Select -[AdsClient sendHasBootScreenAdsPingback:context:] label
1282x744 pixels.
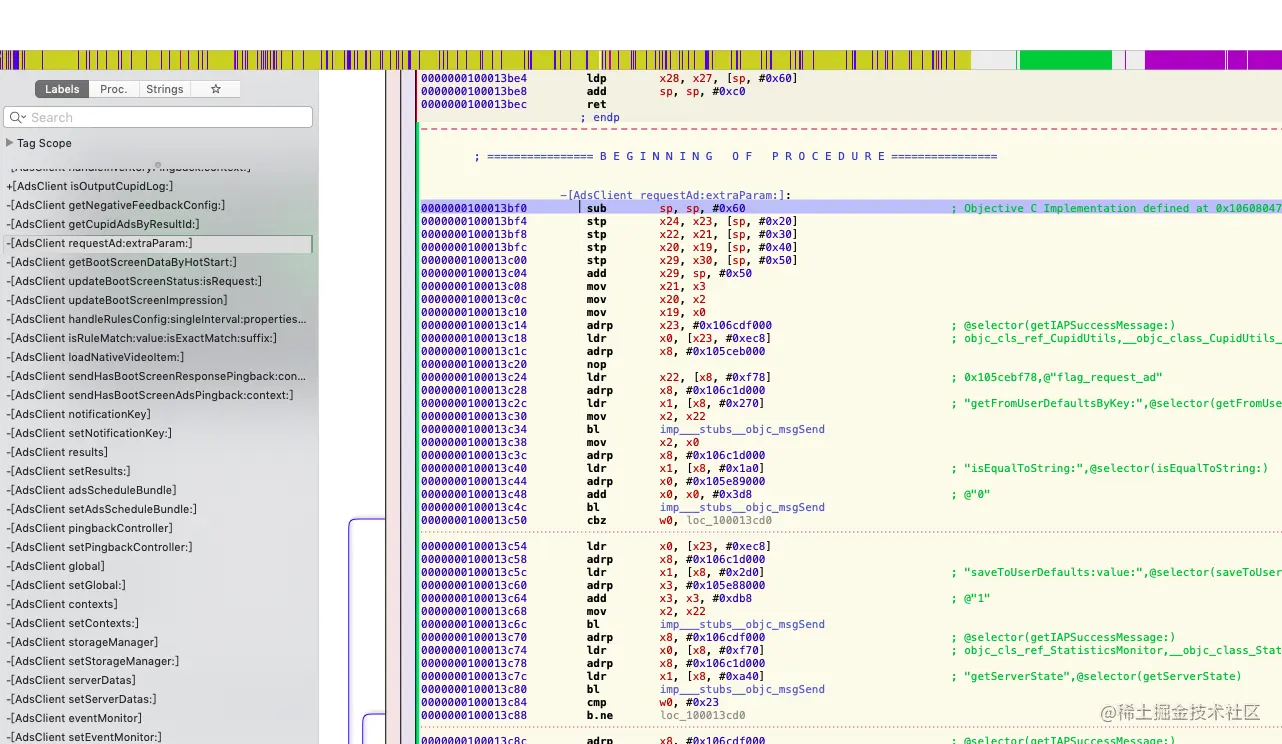[x=150, y=395]
